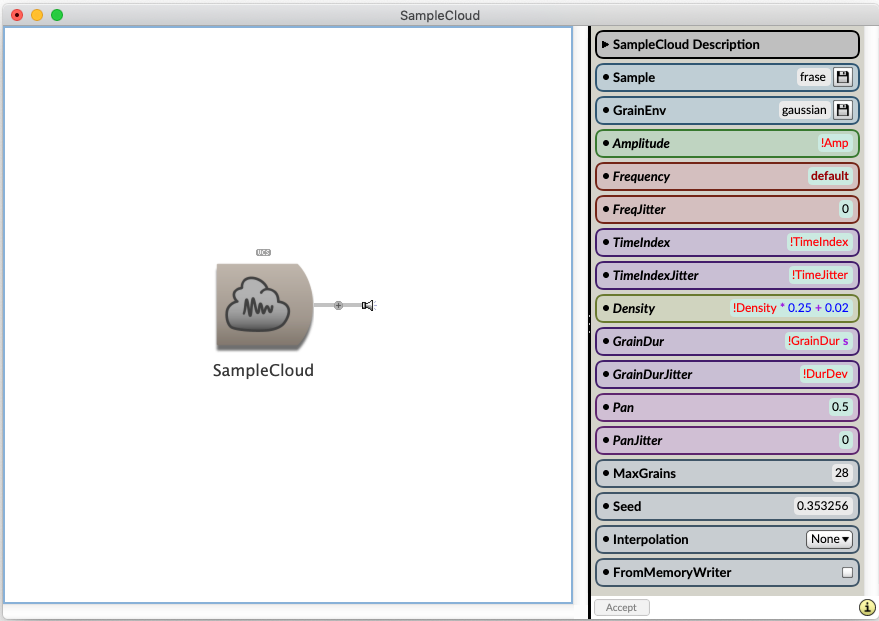Viewport: 879px width, 621px height.
Task: Click the Pan value field
Action: (x=840, y=407)
